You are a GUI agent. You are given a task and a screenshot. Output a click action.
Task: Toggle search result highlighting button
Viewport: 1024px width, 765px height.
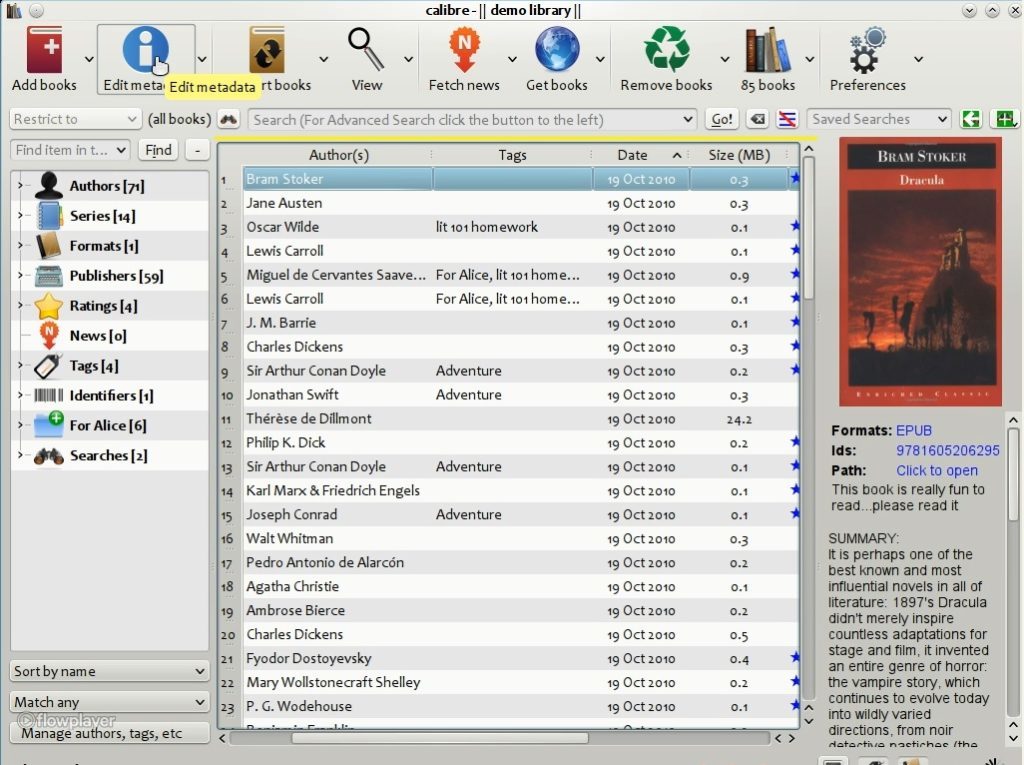[787, 119]
